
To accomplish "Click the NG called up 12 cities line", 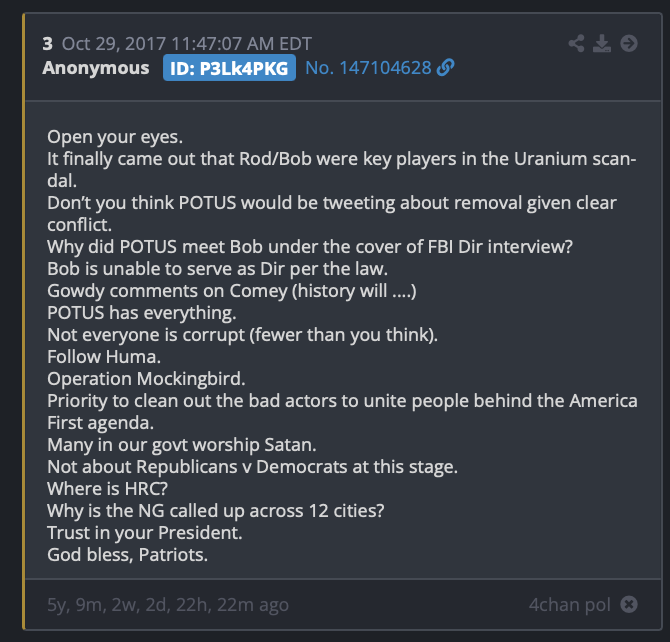I will click(216, 511).
